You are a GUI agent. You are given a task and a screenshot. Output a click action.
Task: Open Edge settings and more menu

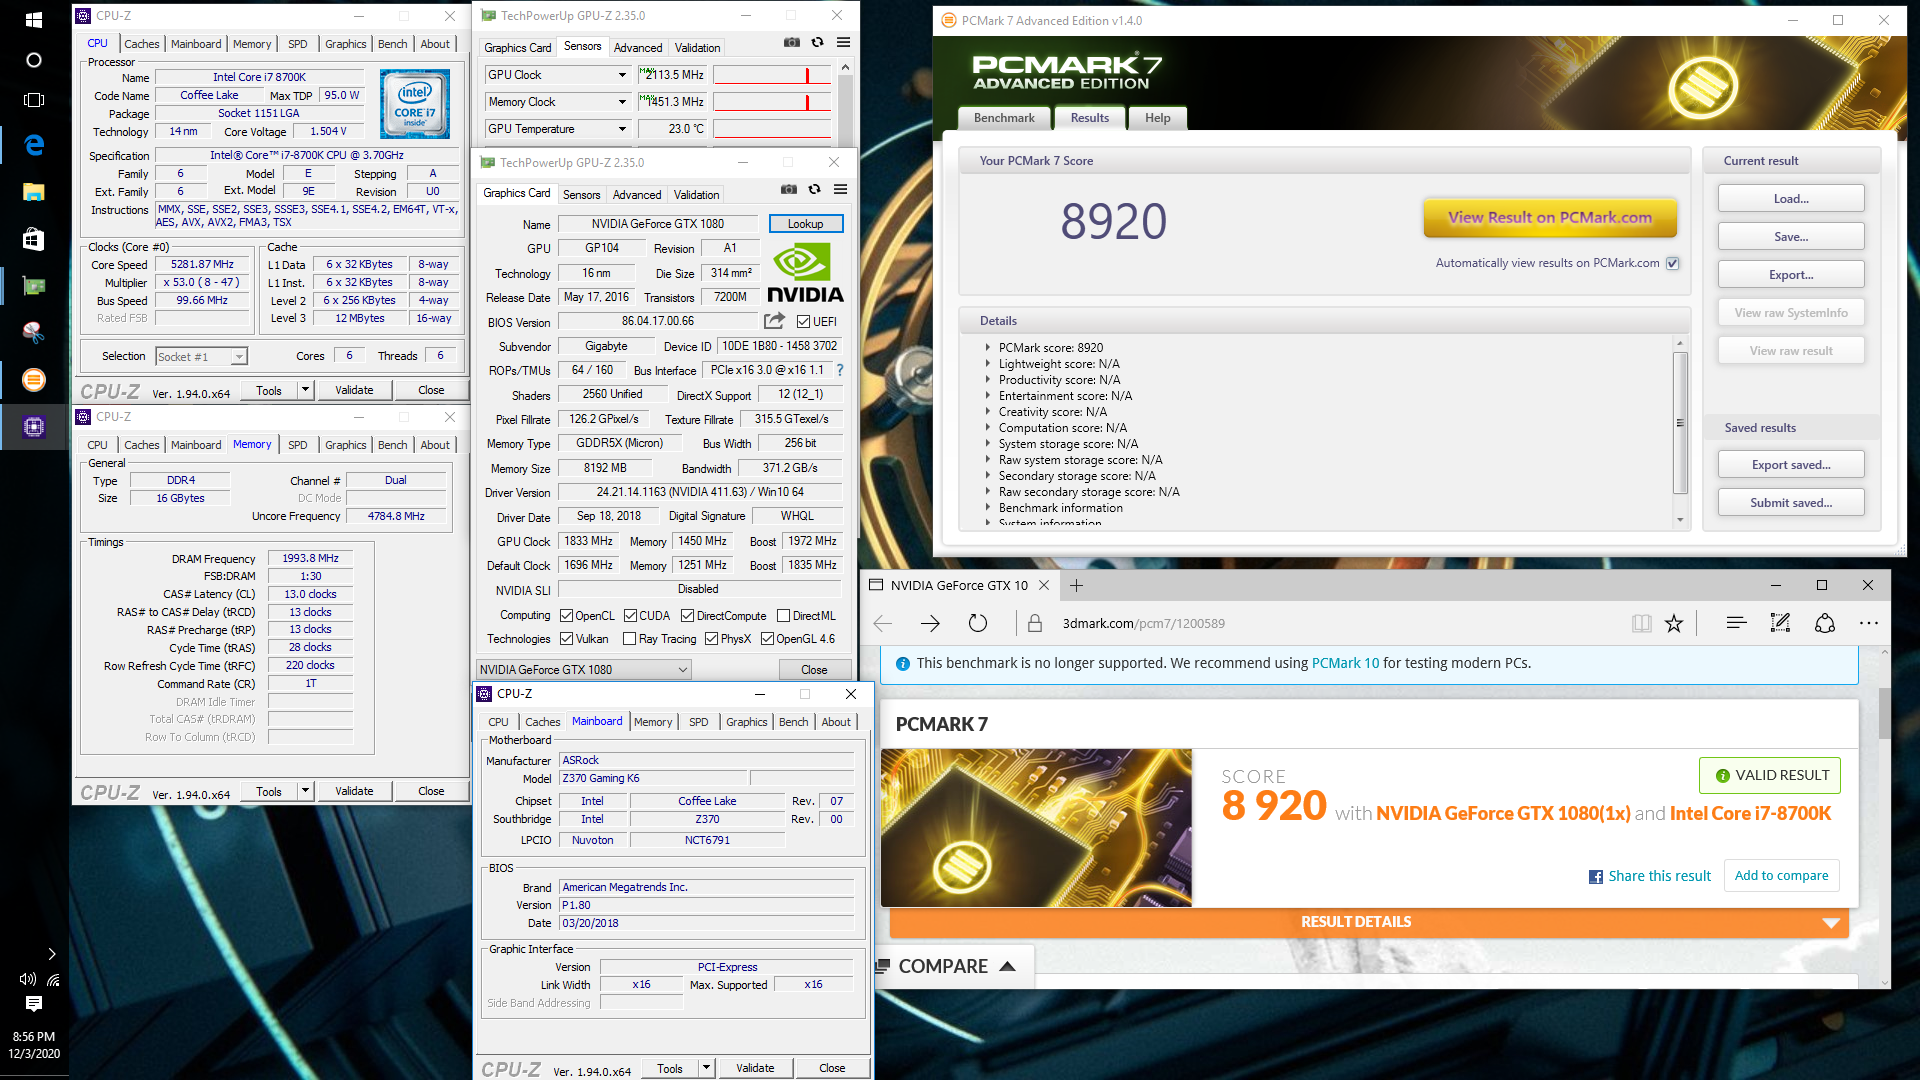pos(1869,624)
